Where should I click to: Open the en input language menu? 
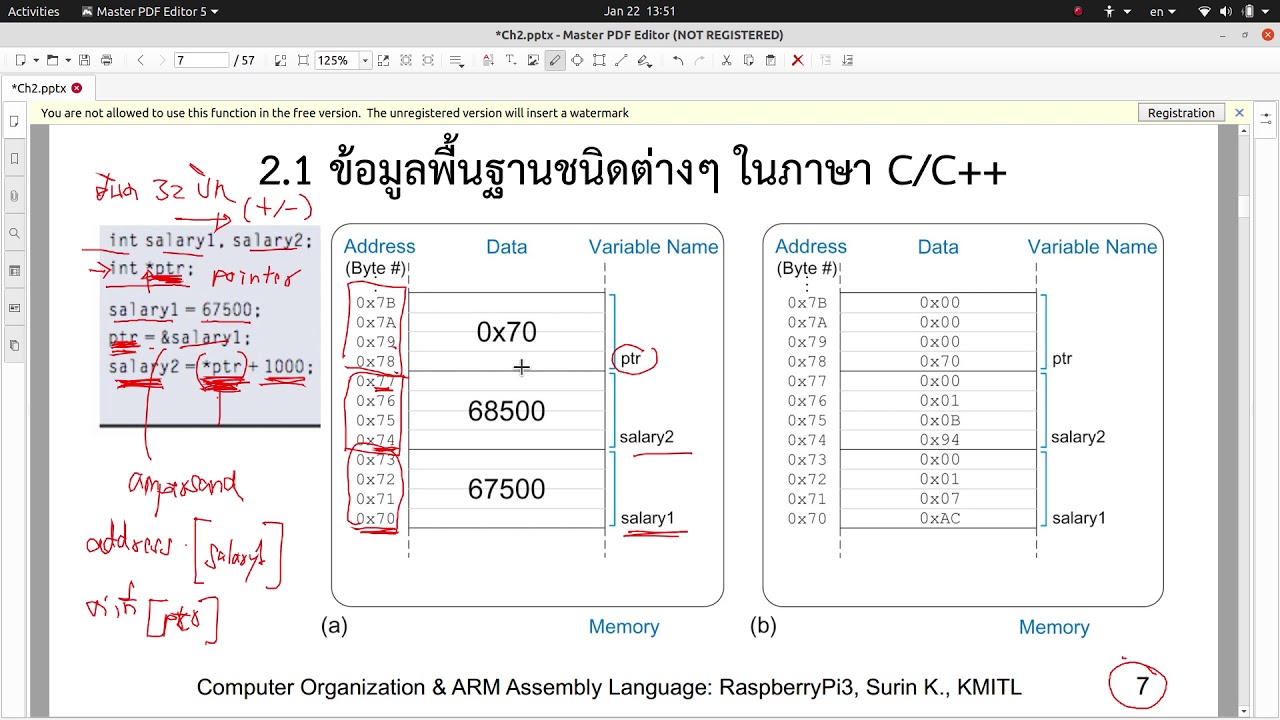(1162, 11)
